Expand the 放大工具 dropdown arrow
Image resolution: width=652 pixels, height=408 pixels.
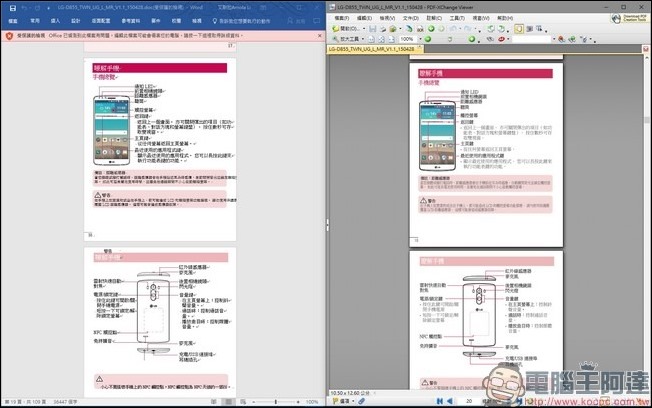point(363,39)
